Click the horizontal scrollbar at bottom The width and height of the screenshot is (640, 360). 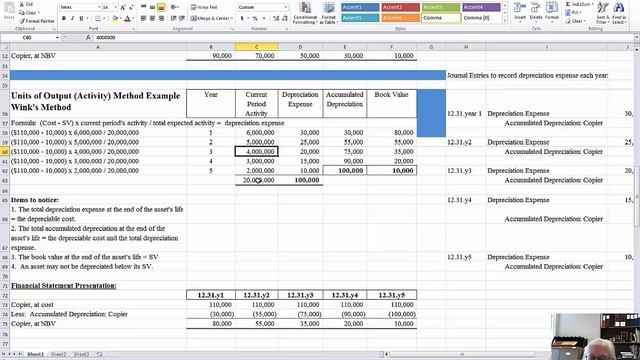click(461, 354)
